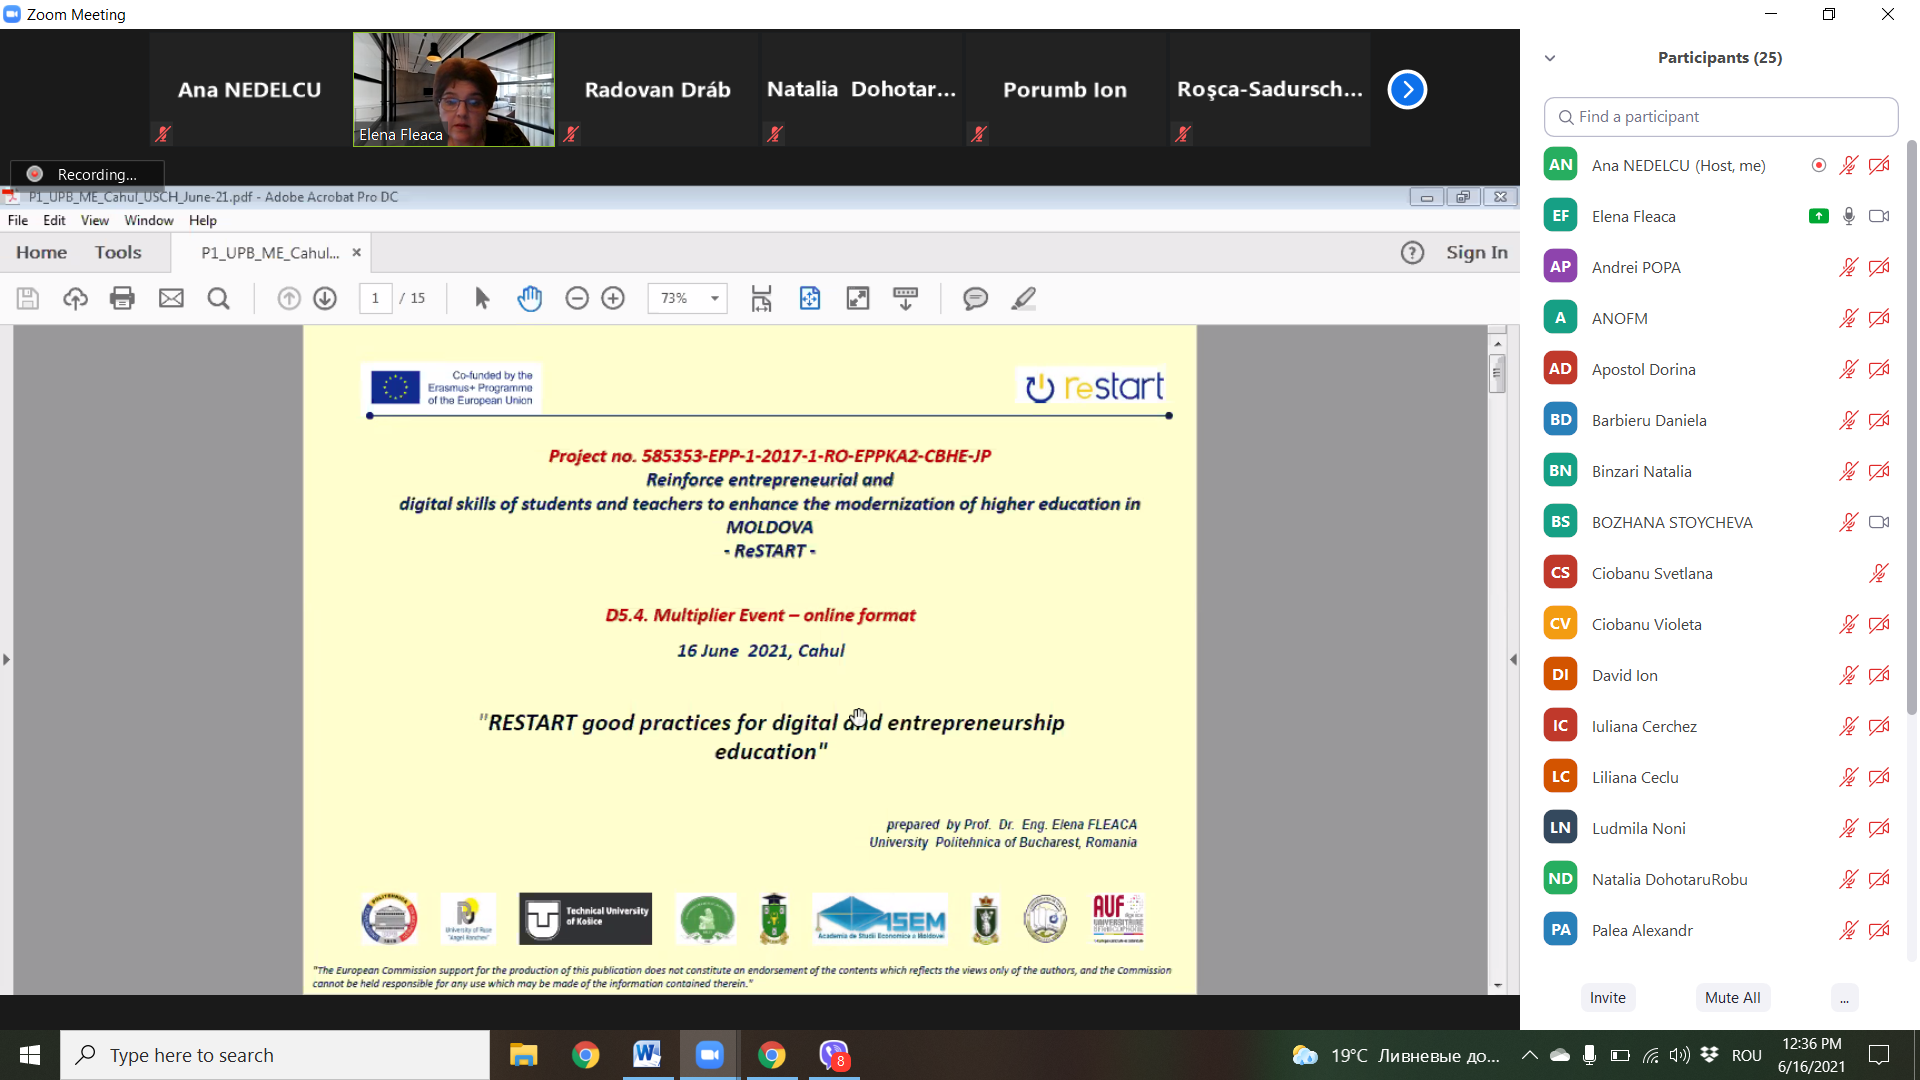Switch to the Tools tab

tap(118, 253)
